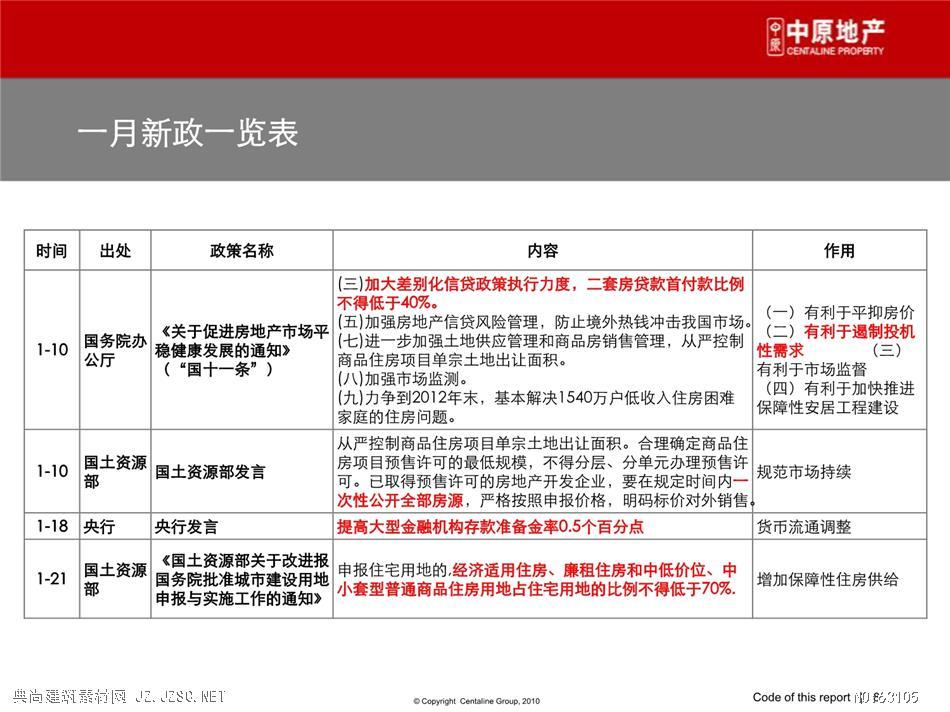Viewport: 950px width, 712px height.
Task: Click the red text 次性公开全部房源
Action: pos(400,500)
